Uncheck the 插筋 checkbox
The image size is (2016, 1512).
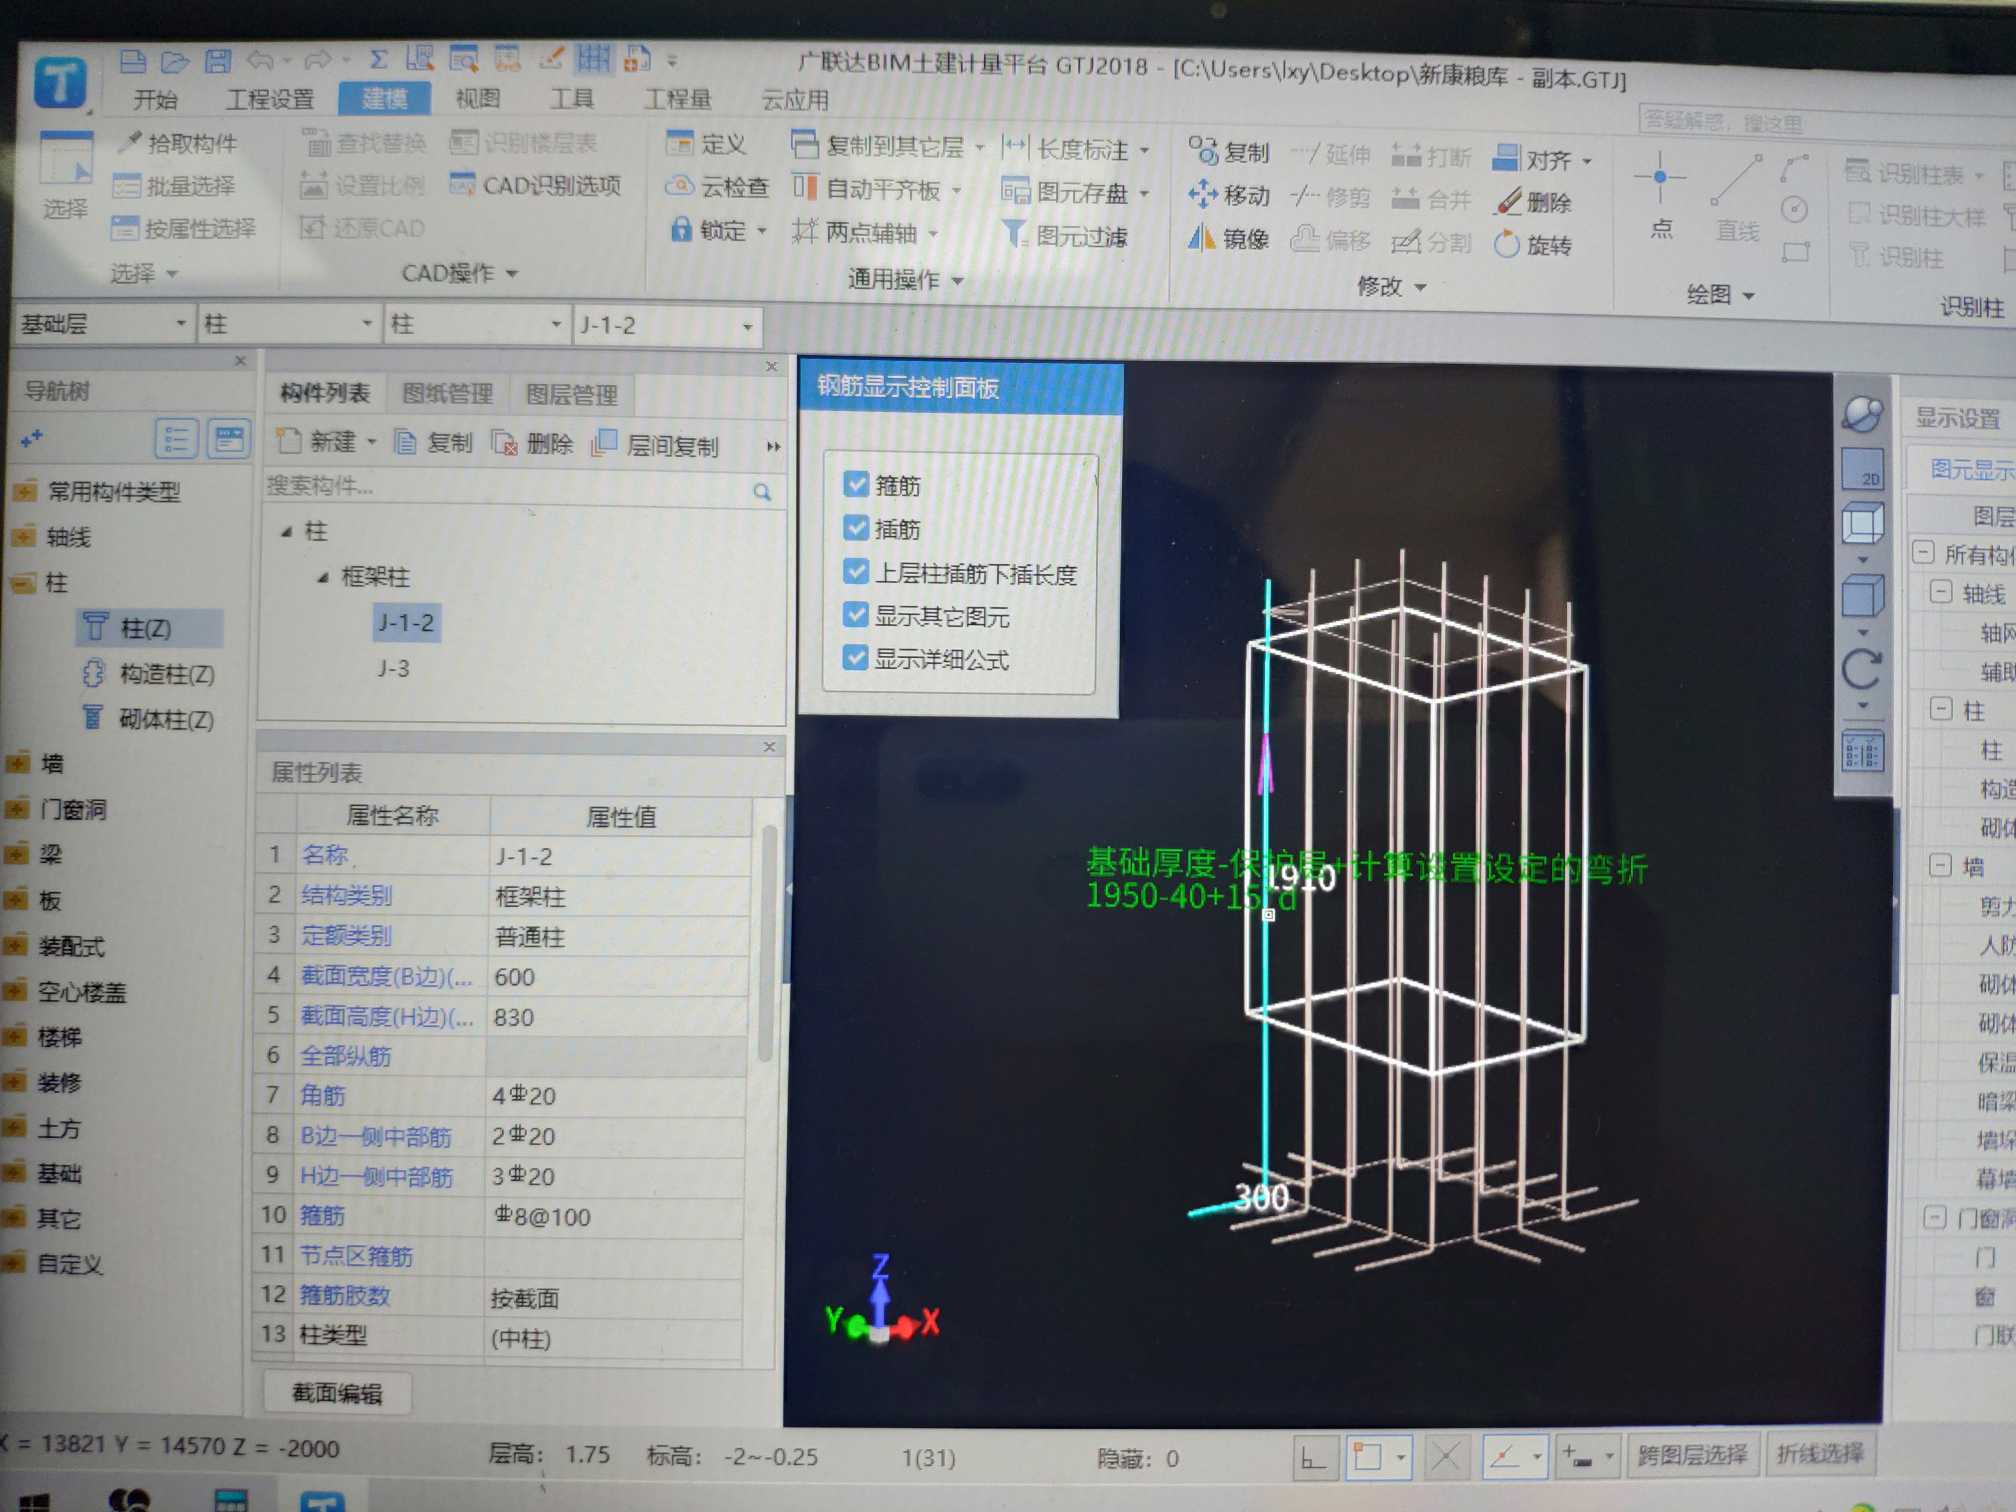point(856,527)
